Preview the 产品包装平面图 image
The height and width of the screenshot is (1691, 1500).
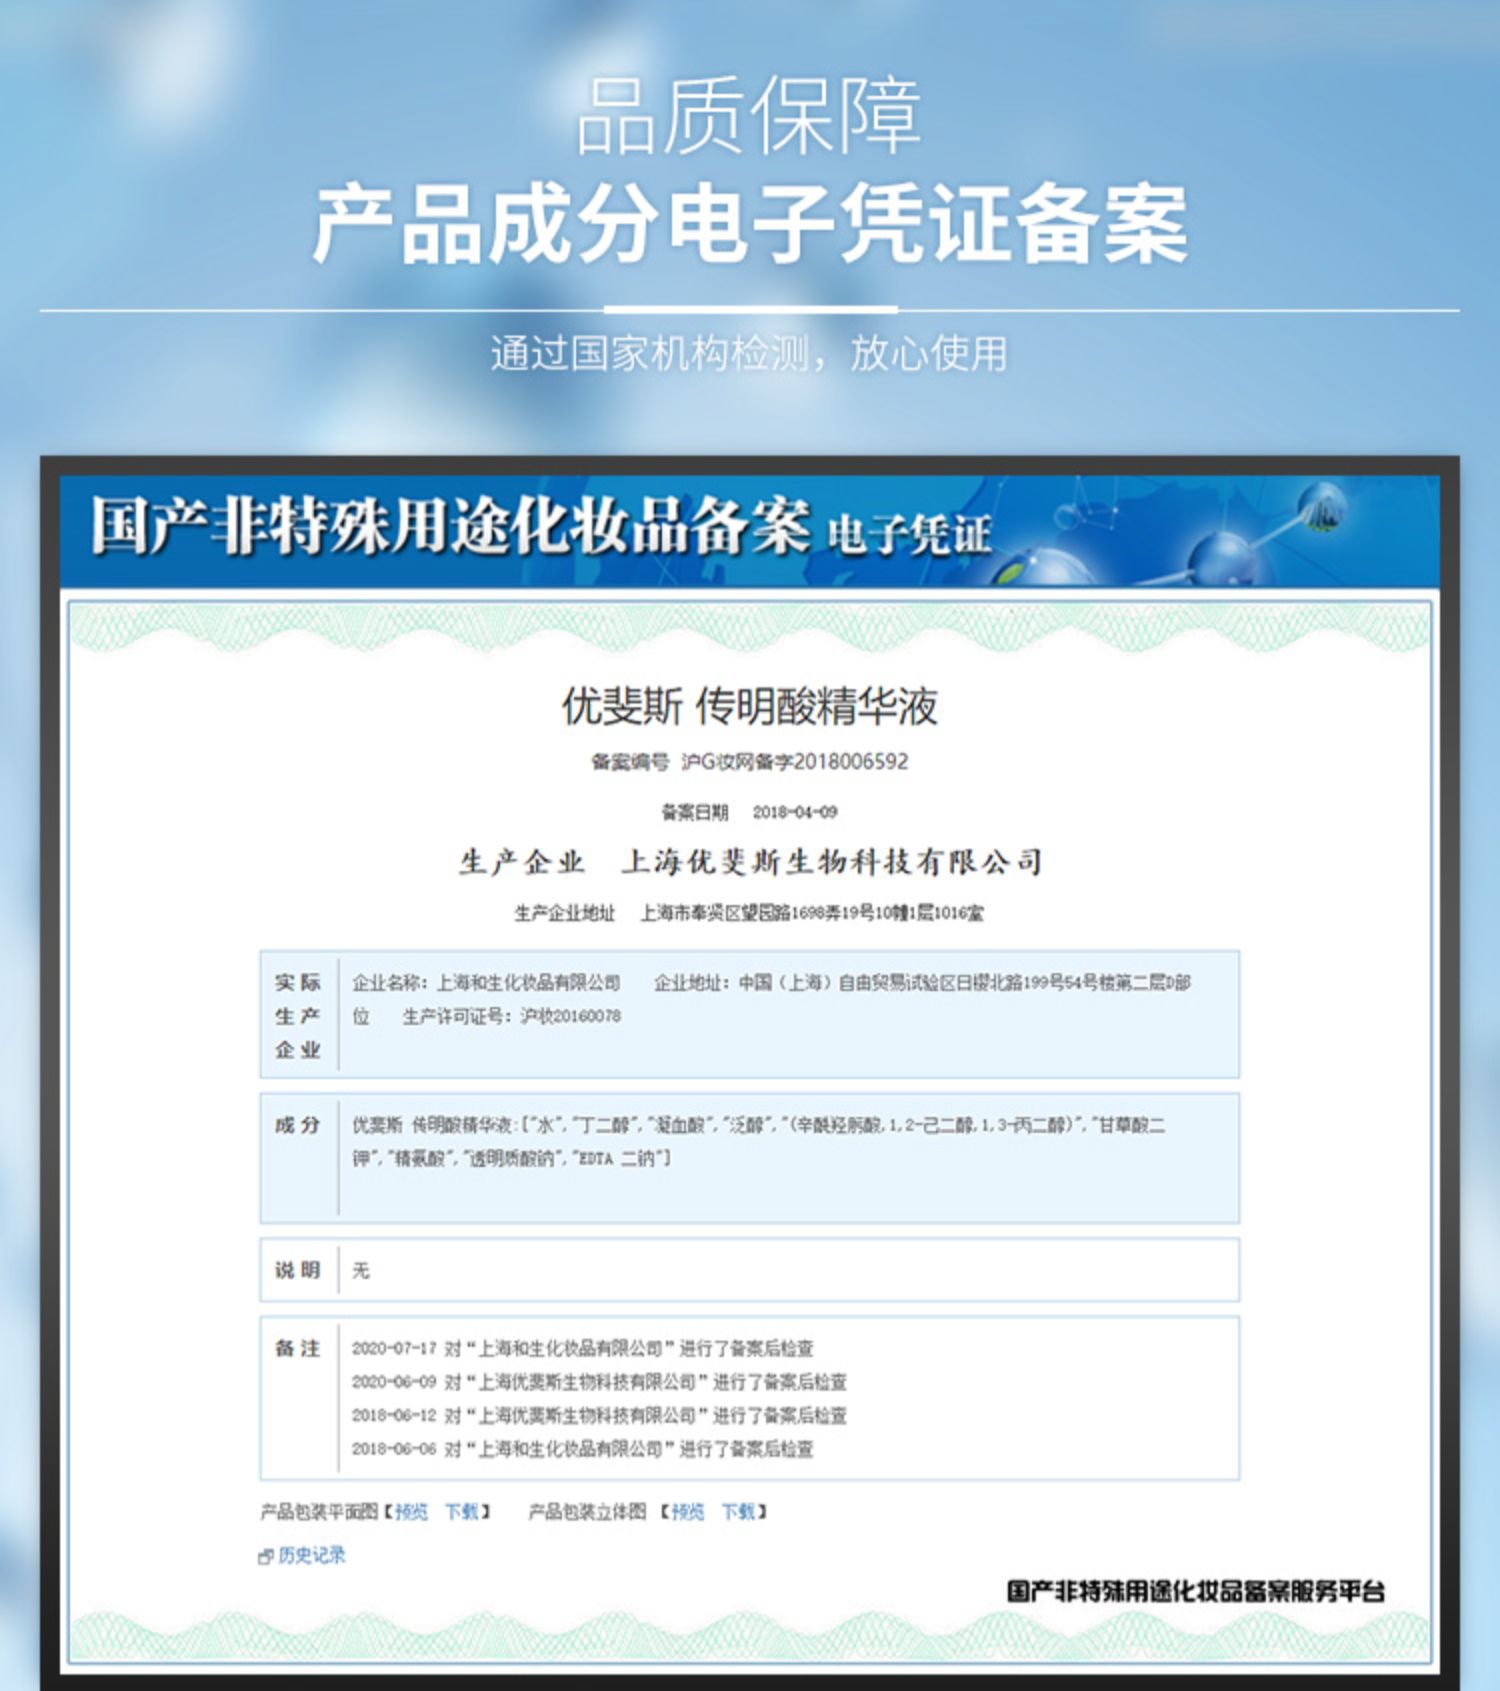coord(411,1511)
